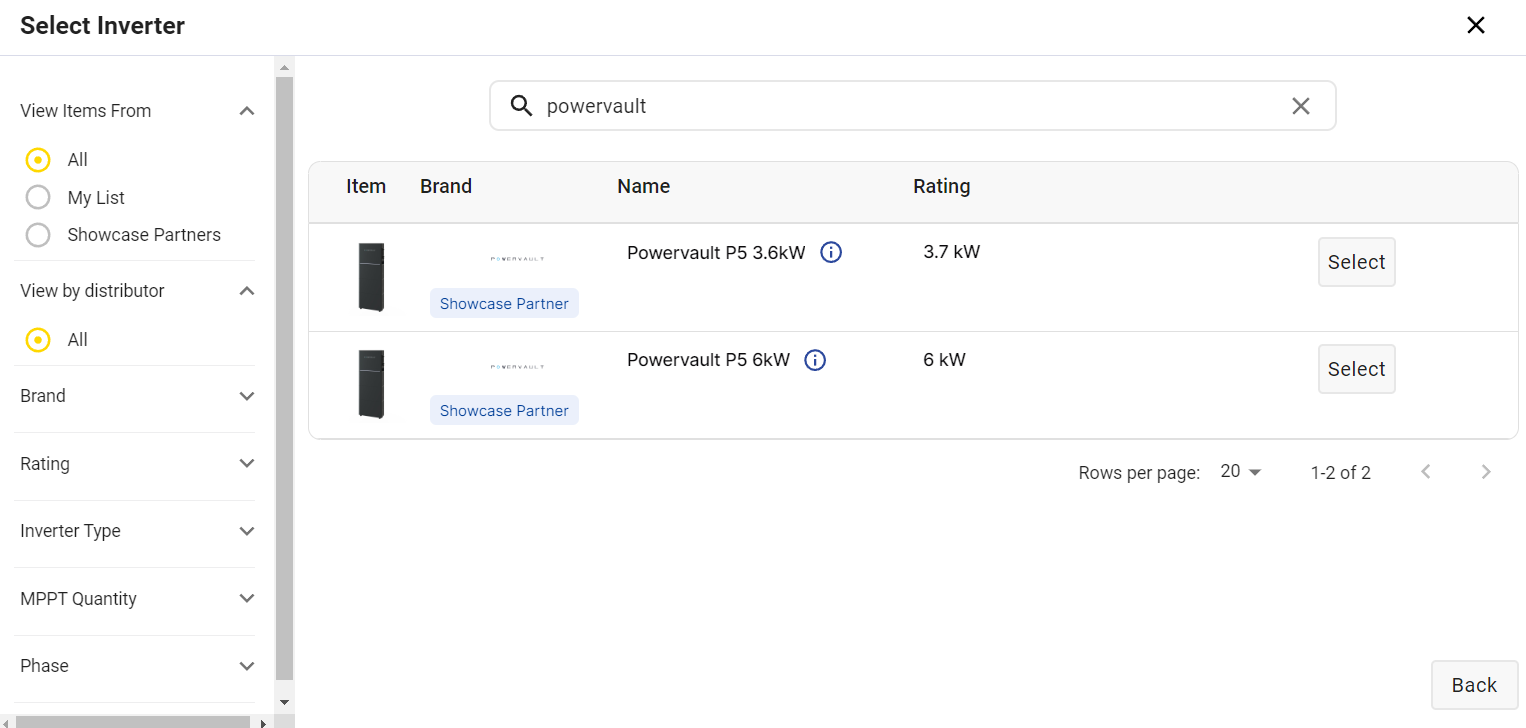Image resolution: width=1526 pixels, height=728 pixels.
Task: Click the search magnifier icon
Action: point(521,106)
